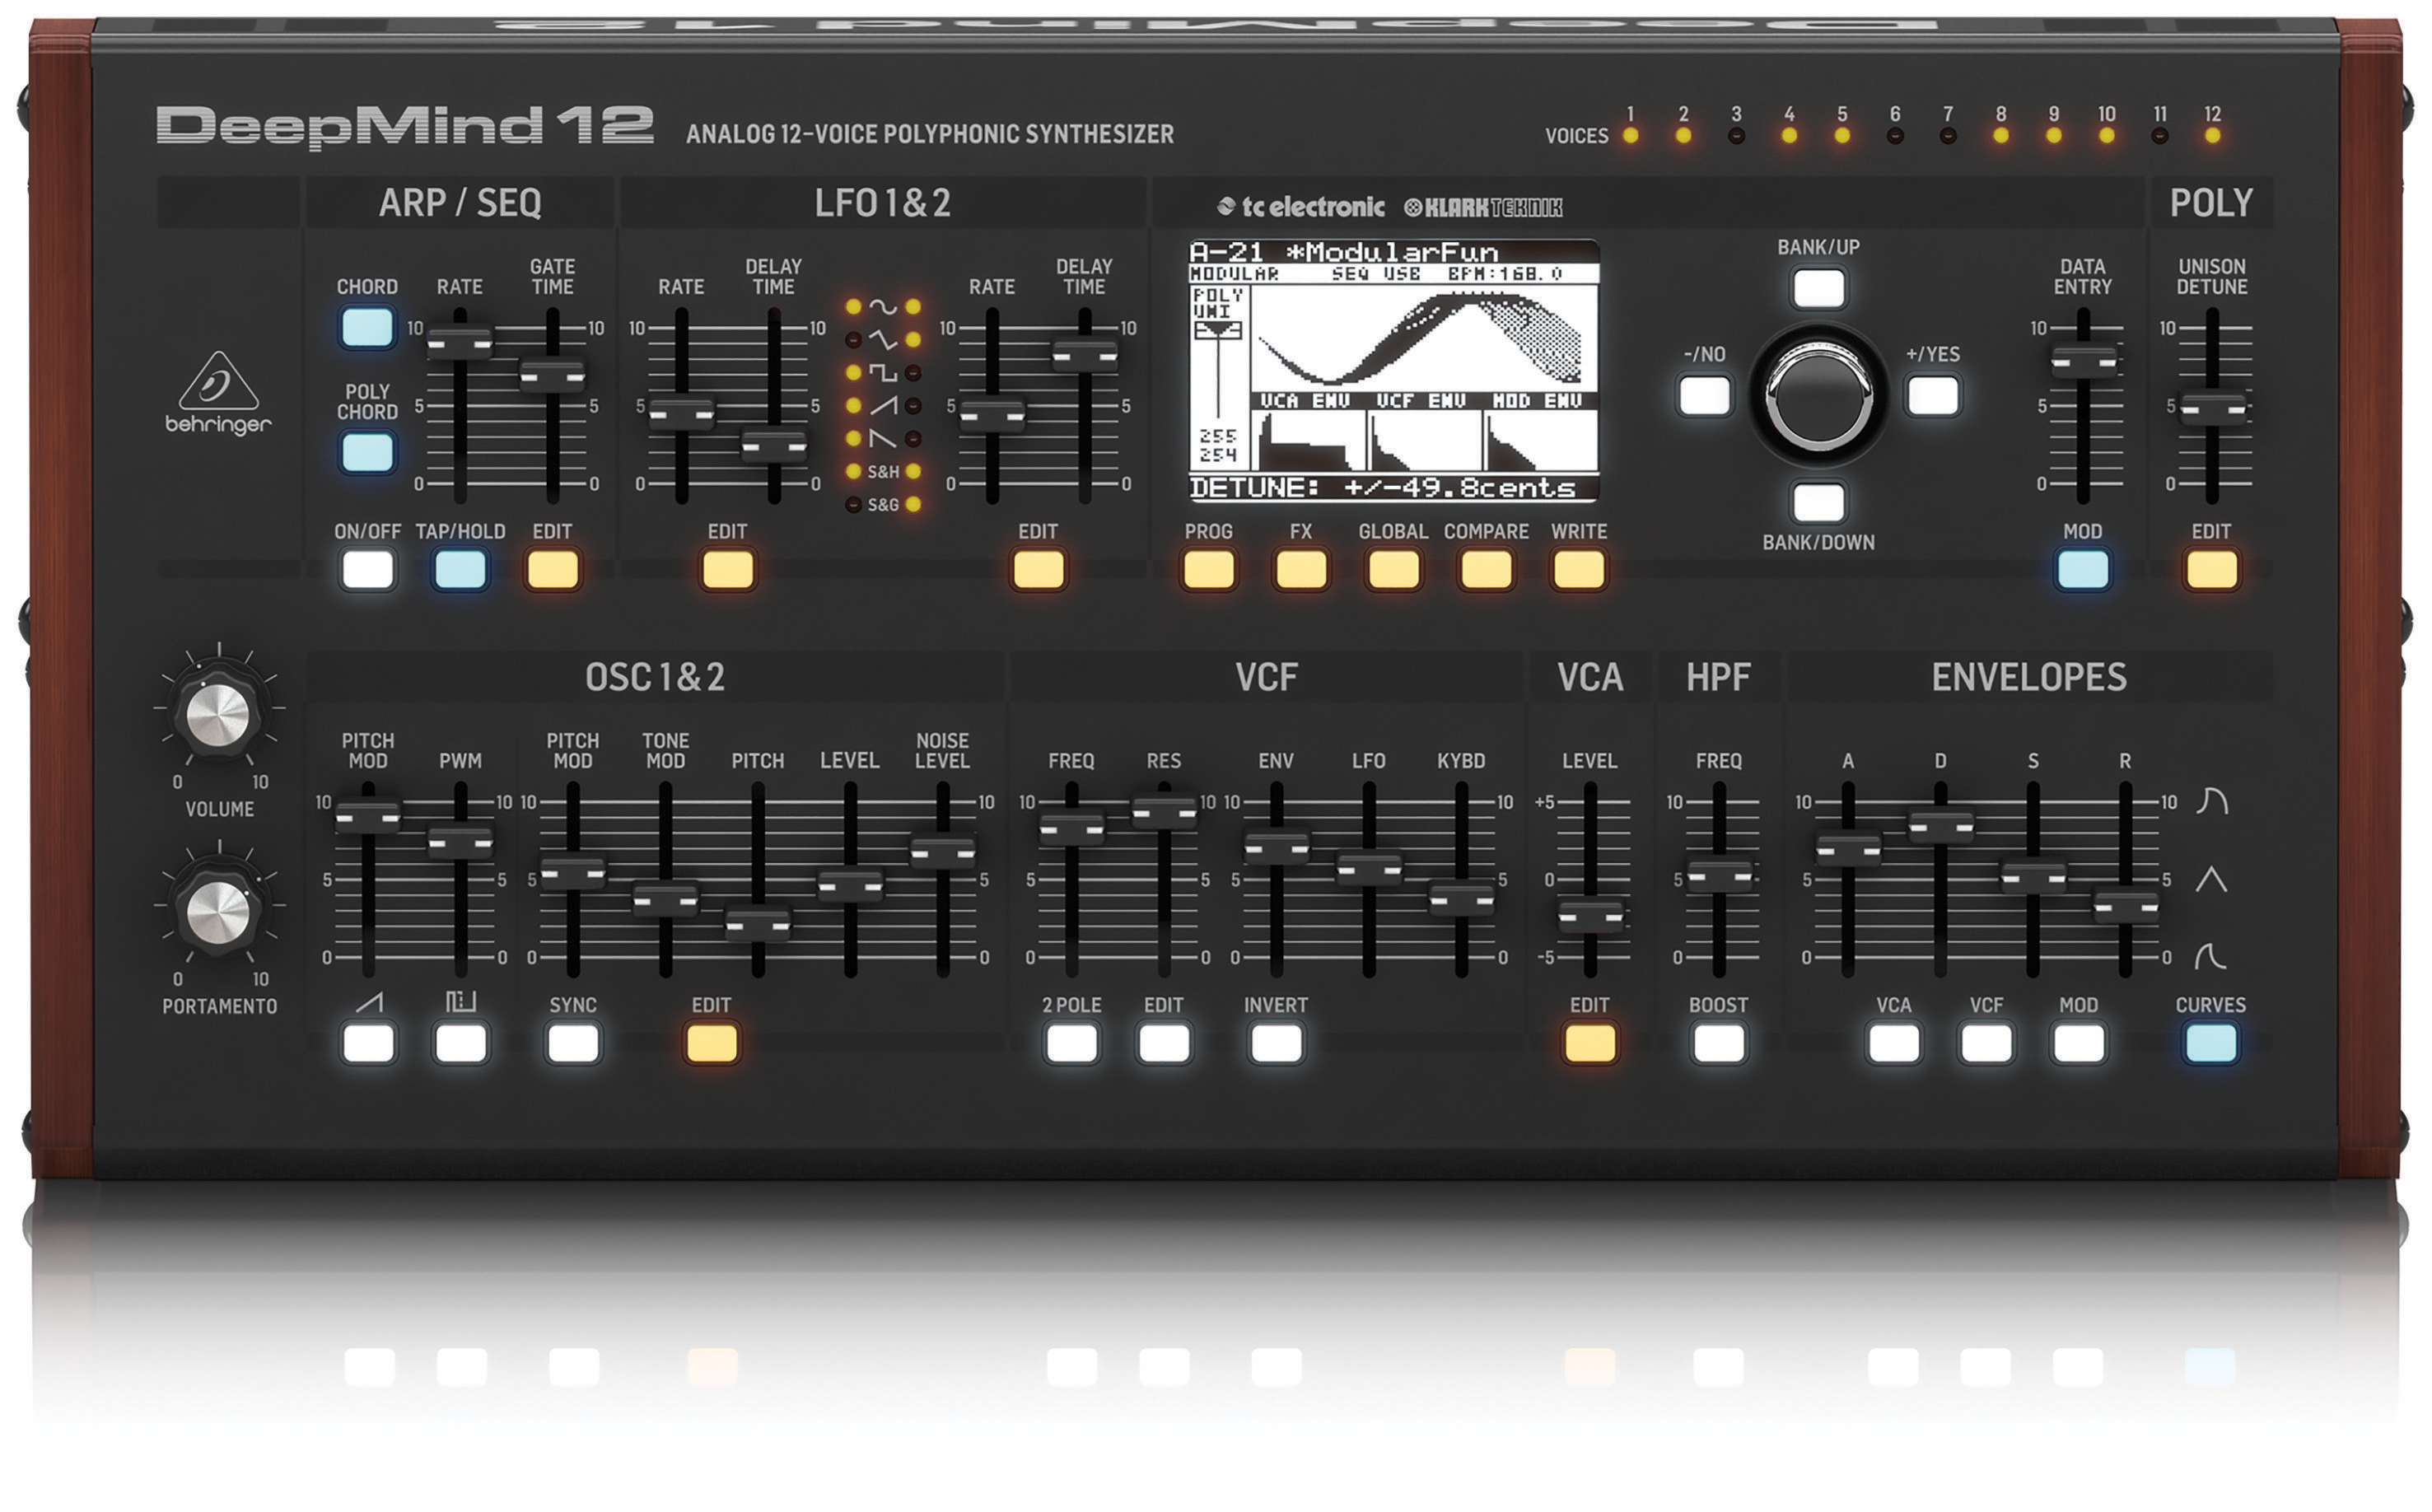Viewport: 2432px width, 1512px height.
Task: Click voice 1 LED indicator
Action: tap(1630, 135)
